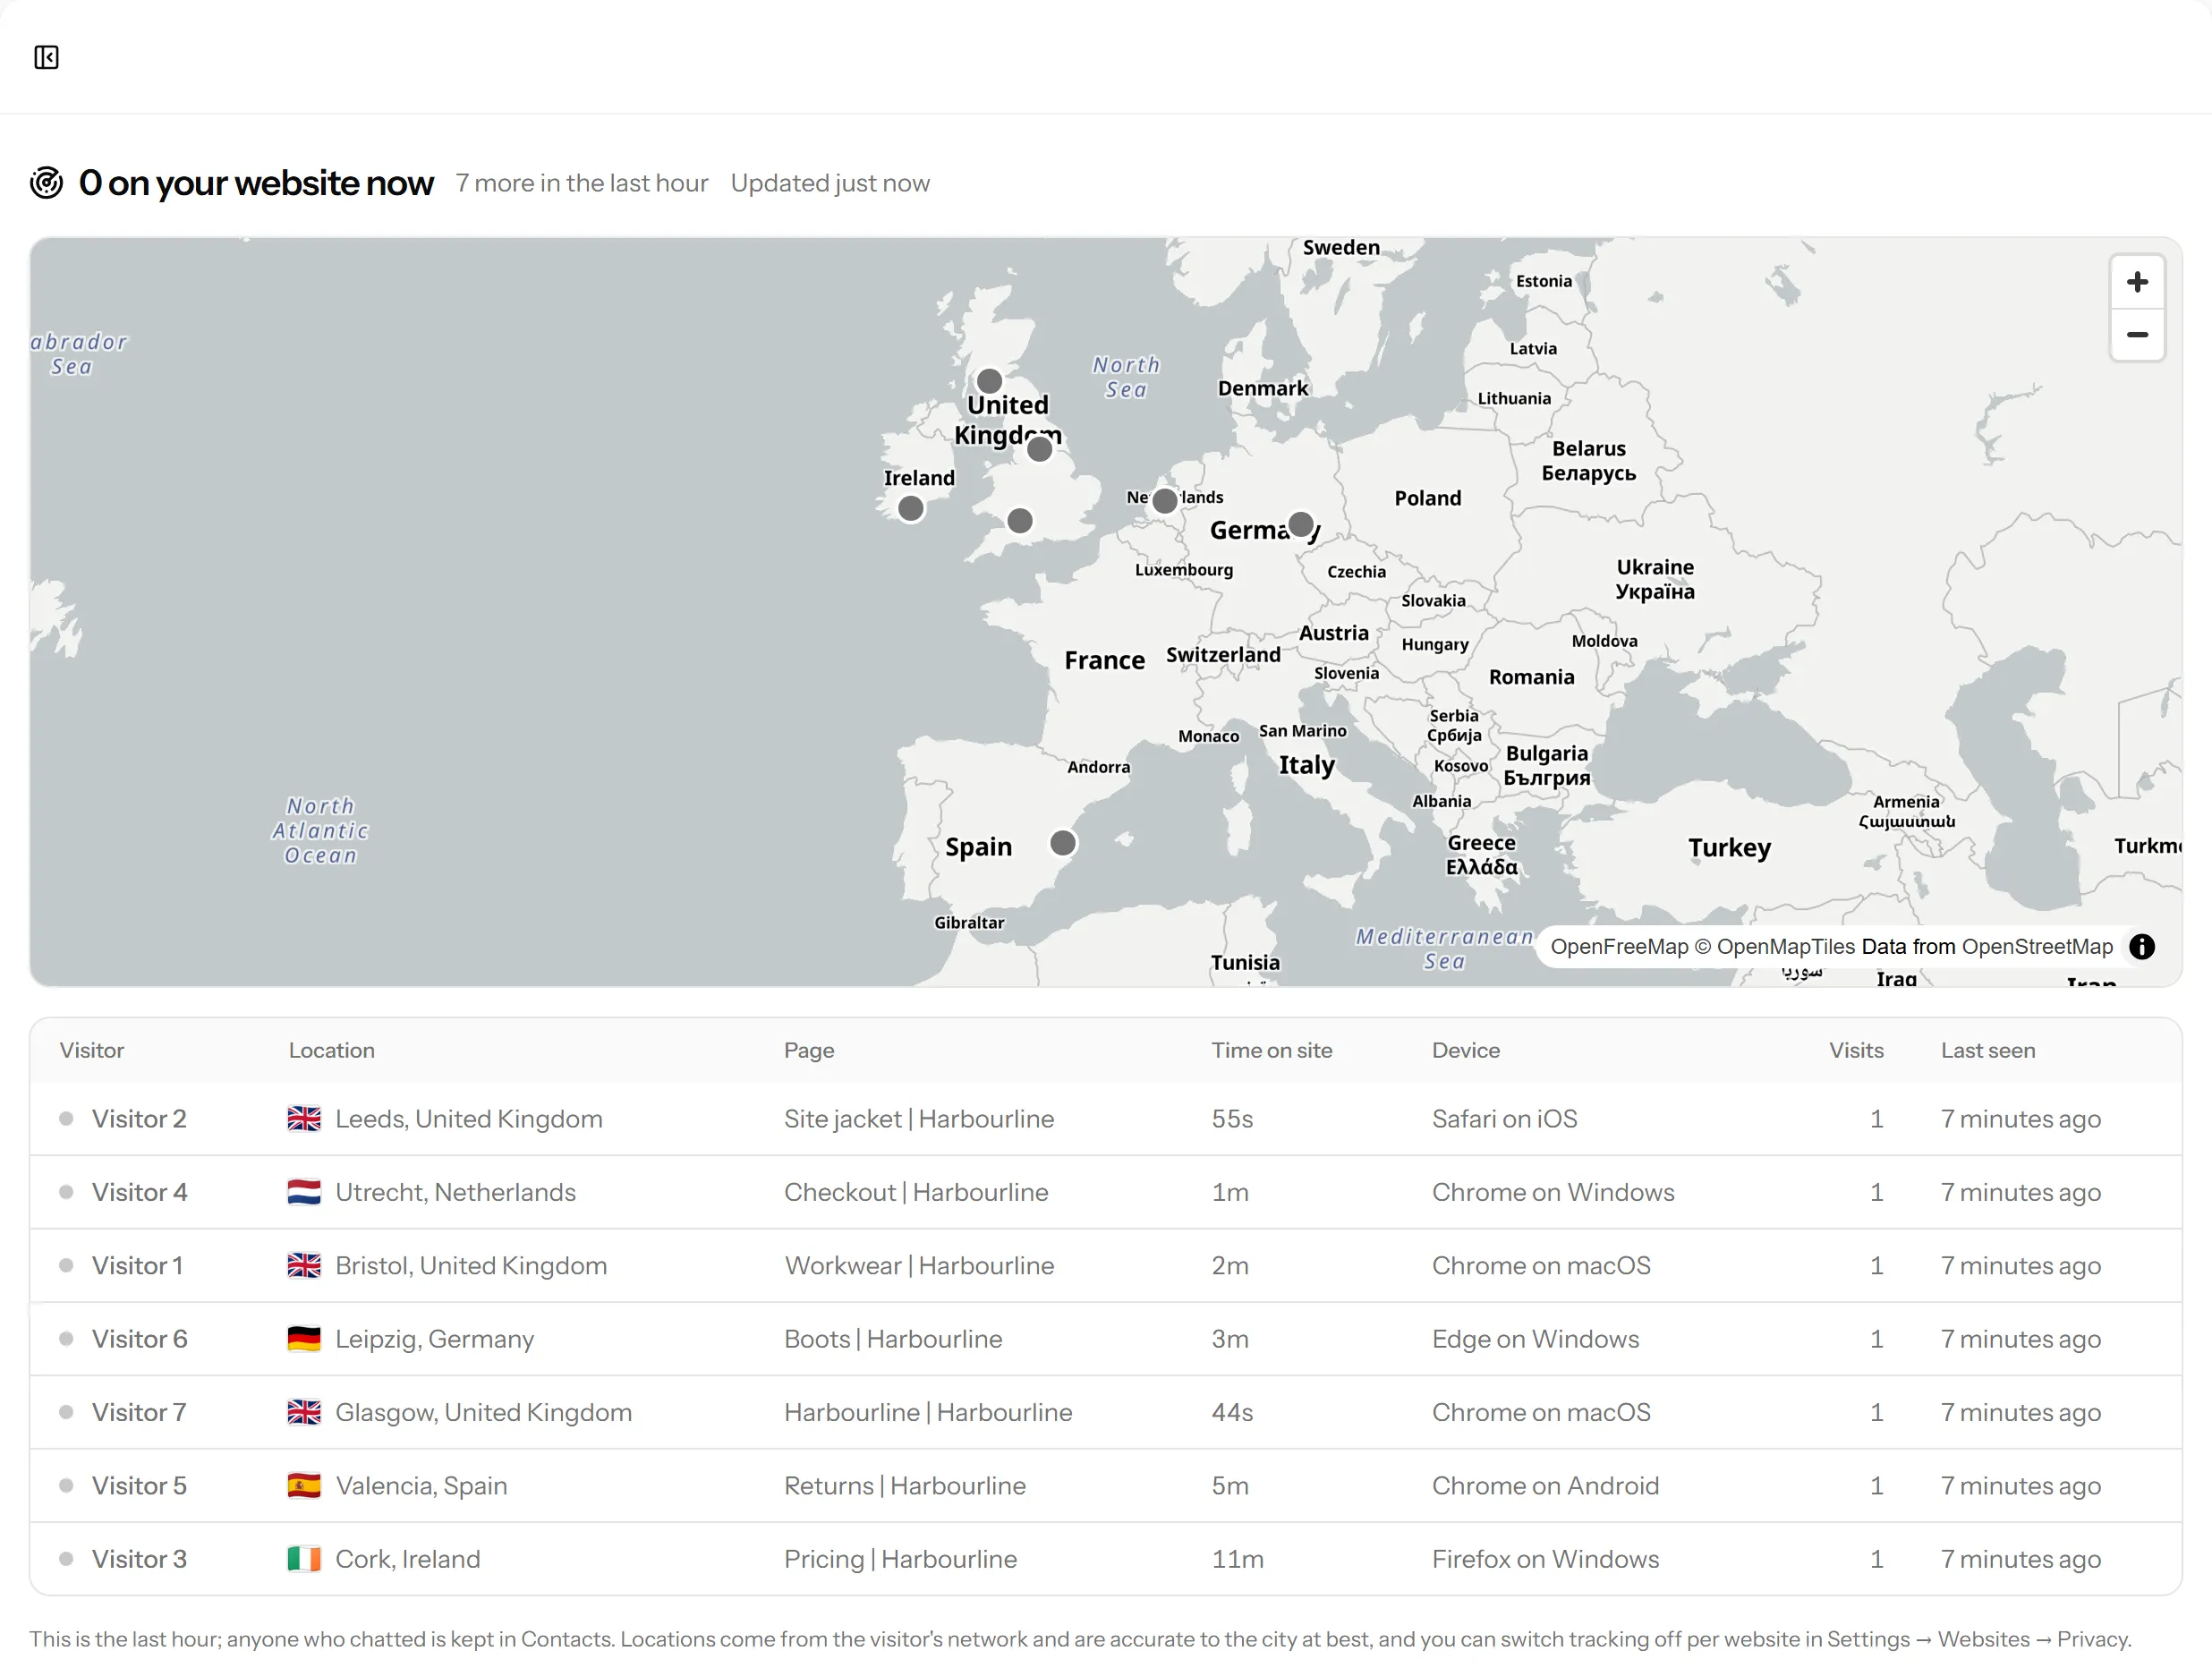Click the Device column header

pos(1466,1050)
